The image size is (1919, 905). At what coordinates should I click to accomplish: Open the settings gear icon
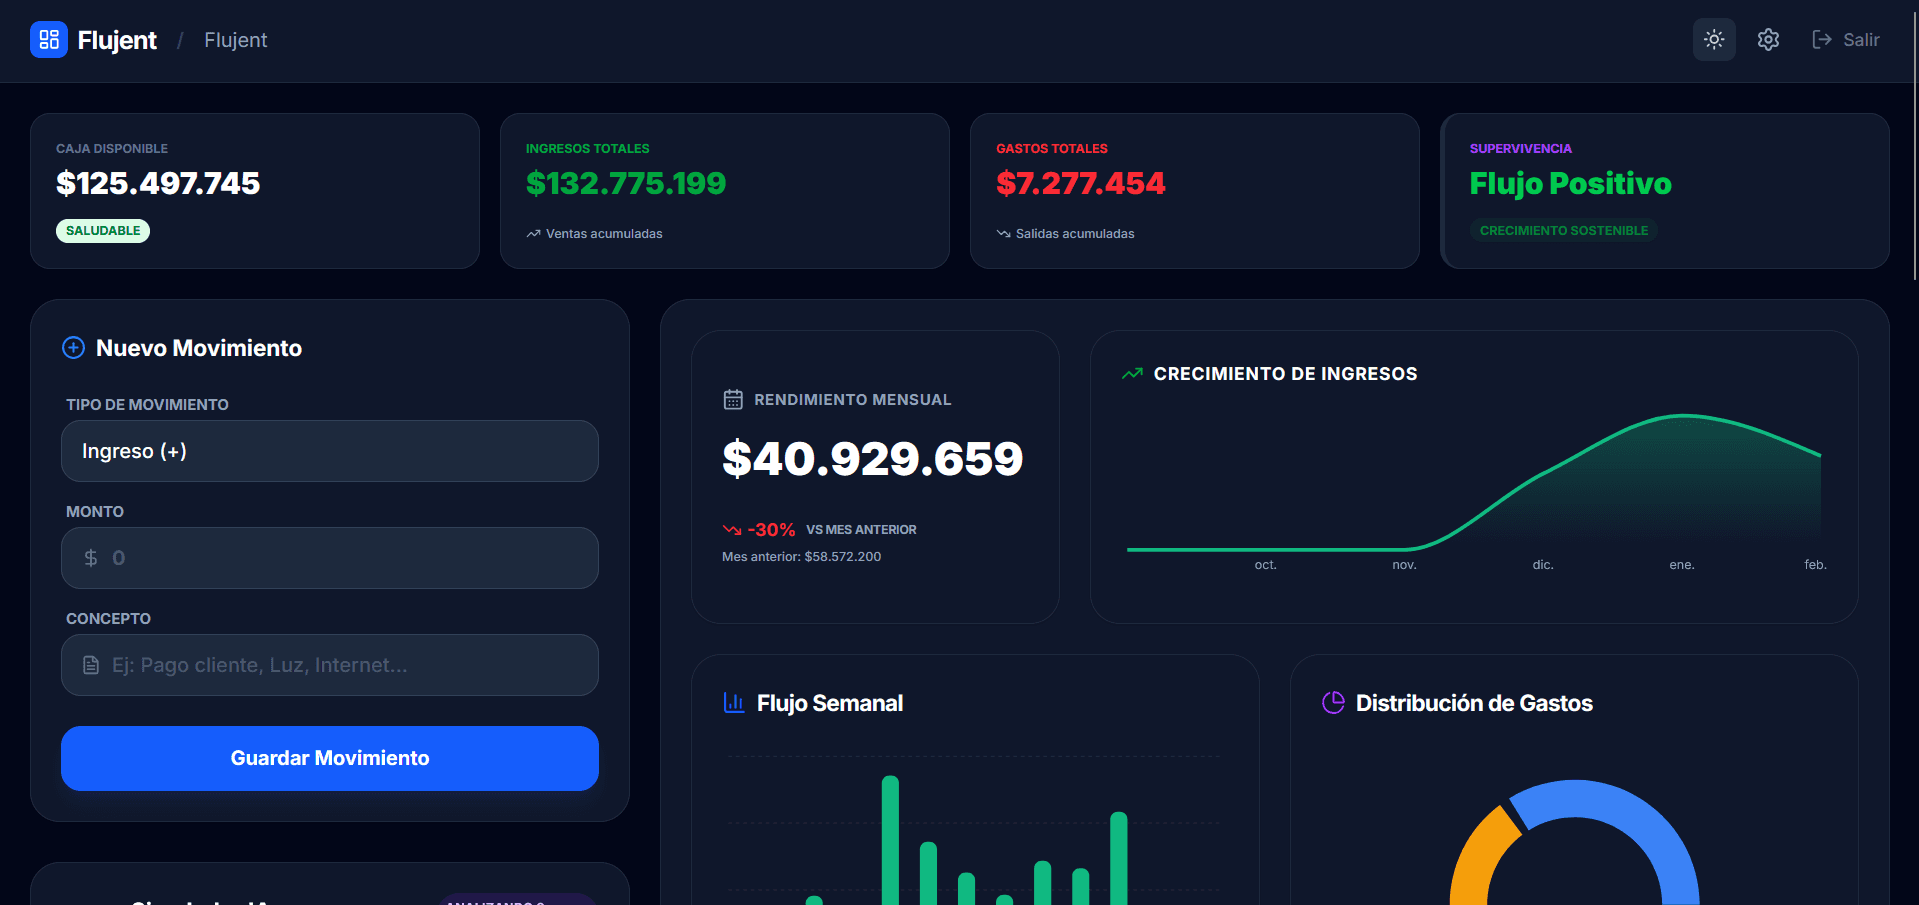(x=1767, y=39)
